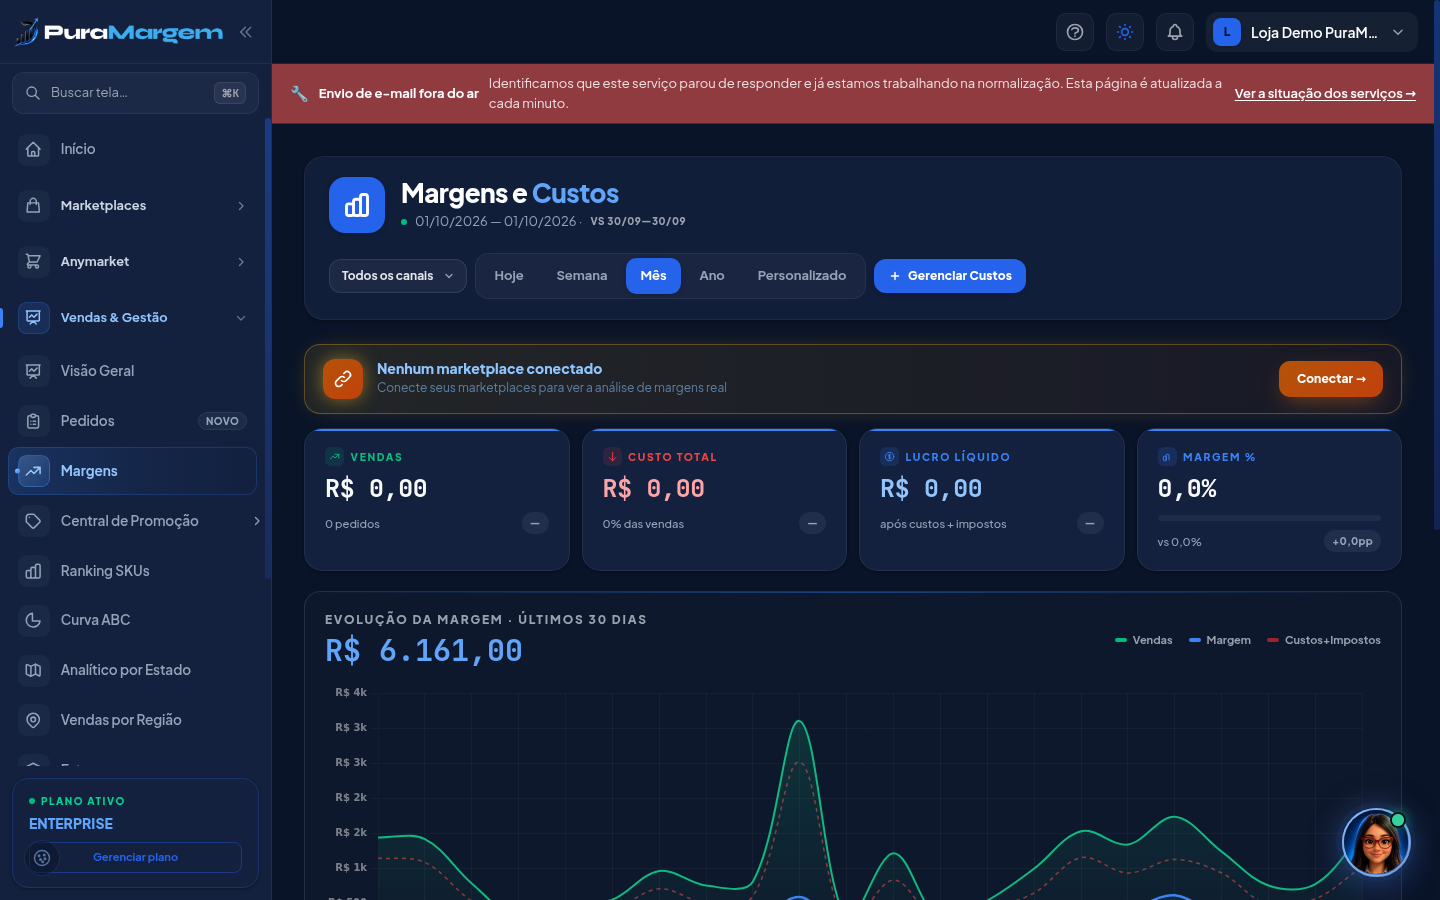
Task: Select the Semana period tab
Action: 582,276
